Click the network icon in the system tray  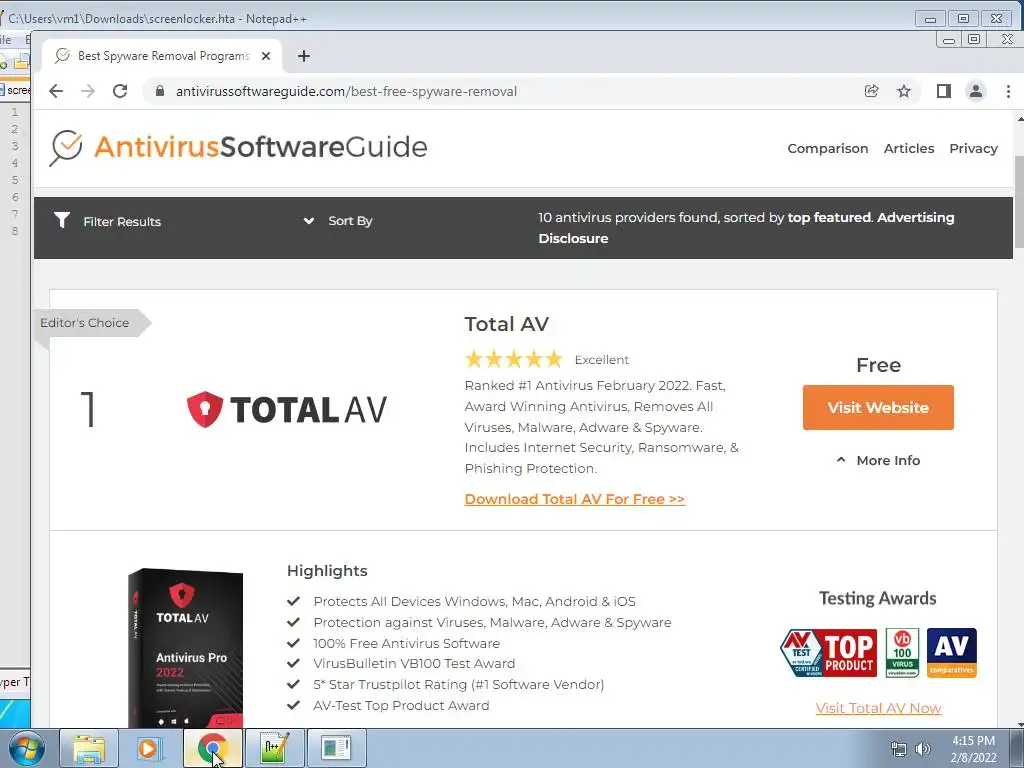tap(899, 749)
